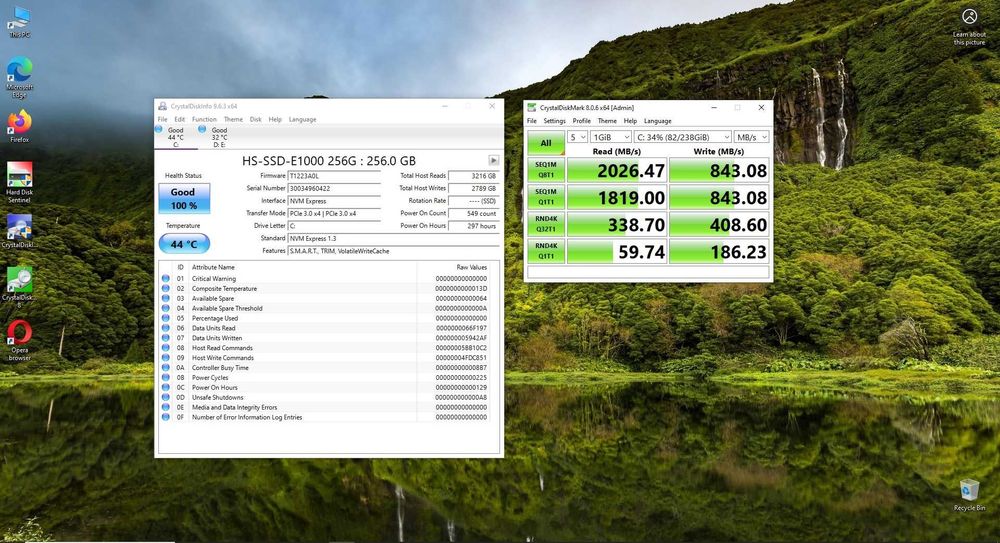The width and height of the screenshot is (1000, 543).
Task: Run the SEQ1M Q8T1 test
Action: 546,170
